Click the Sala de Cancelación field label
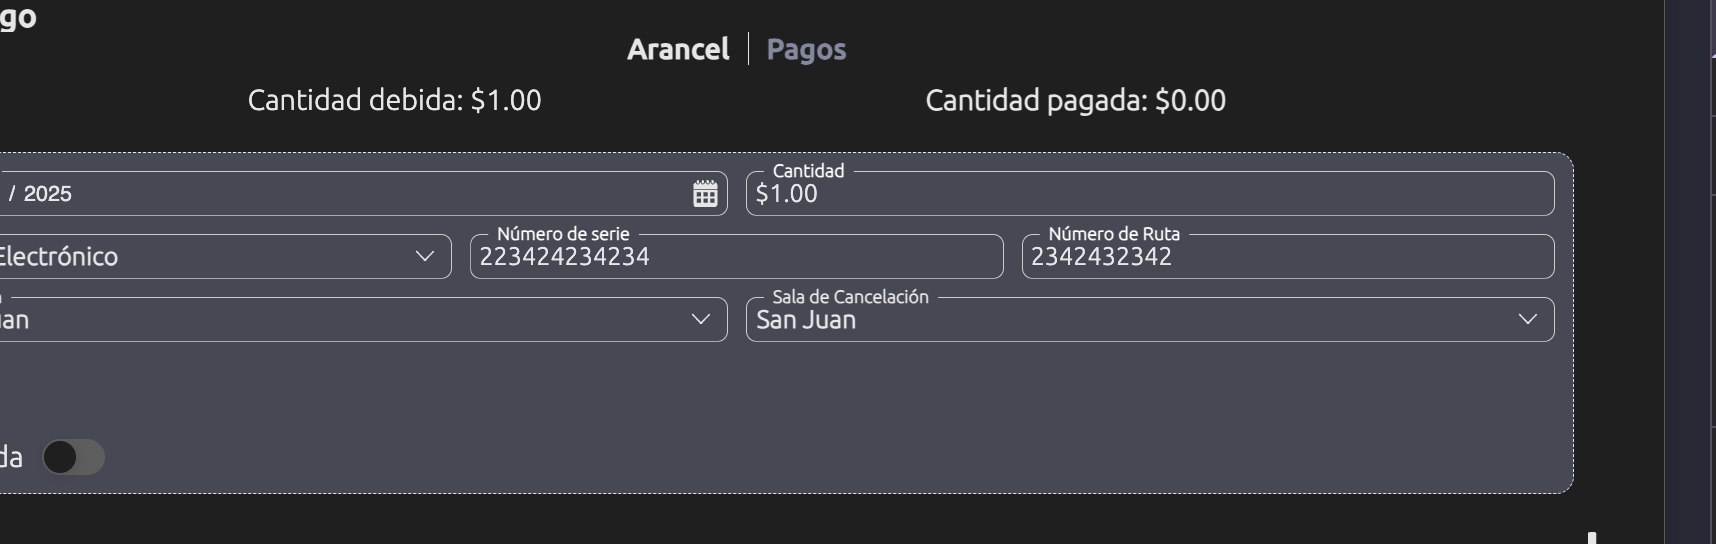Image resolution: width=1716 pixels, height=544 pixels. [x=850, y=297]
